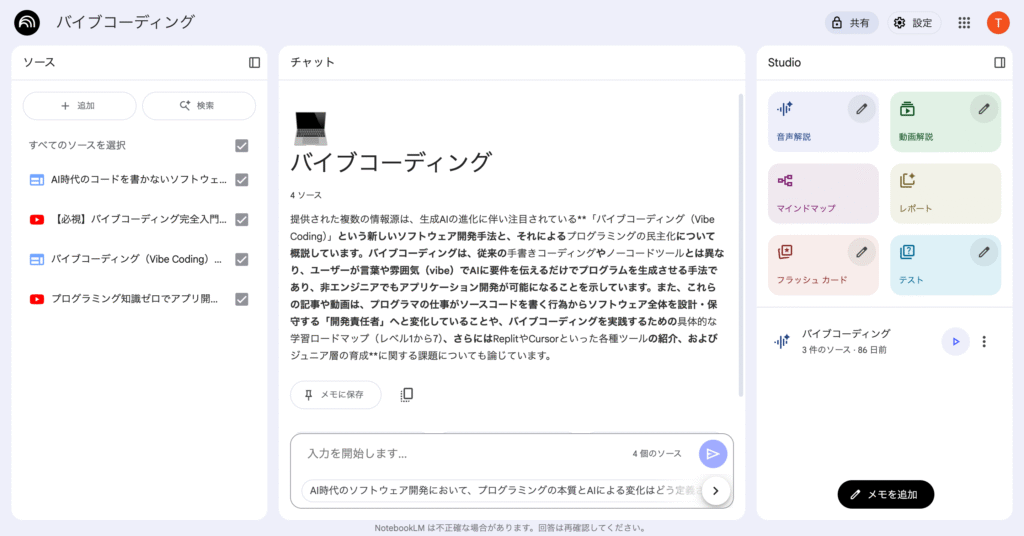Open more options for the audio item
The image size is (1024, 536).
coord(984,341)
